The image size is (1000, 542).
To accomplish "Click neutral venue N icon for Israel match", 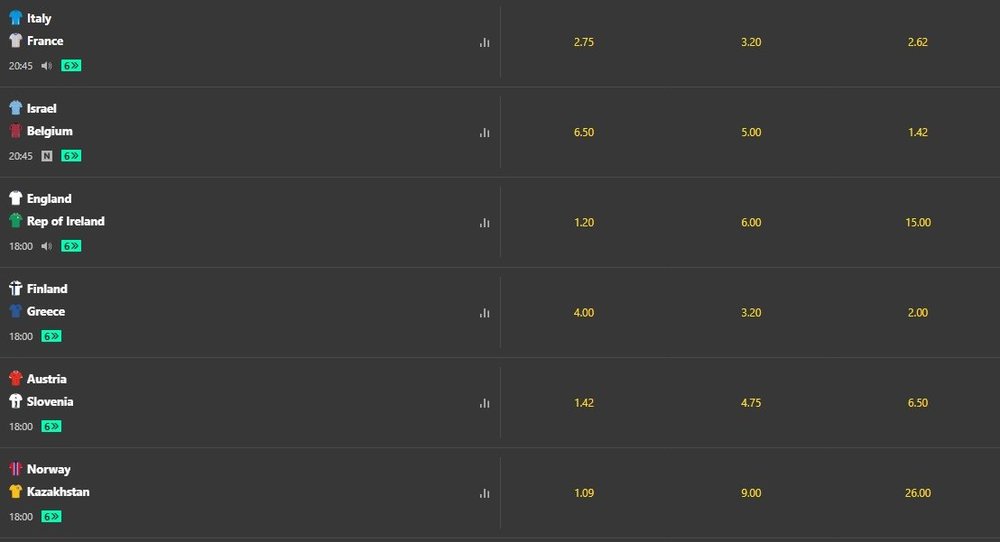I will (47, 156).
